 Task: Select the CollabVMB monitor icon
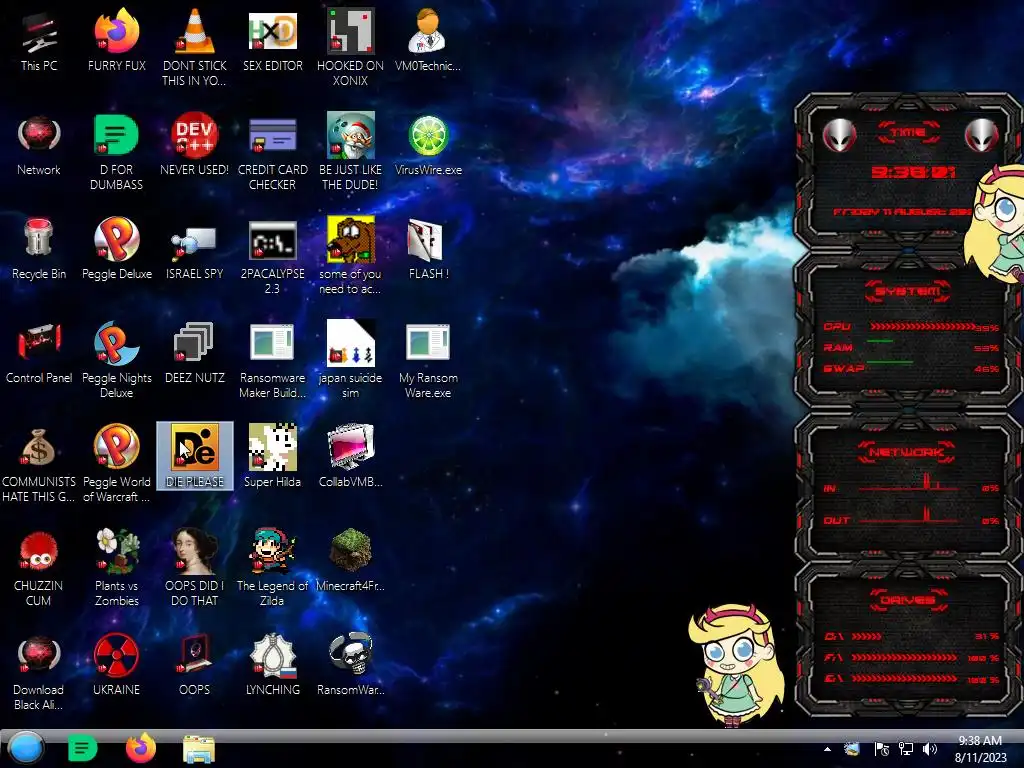[350, 456]
